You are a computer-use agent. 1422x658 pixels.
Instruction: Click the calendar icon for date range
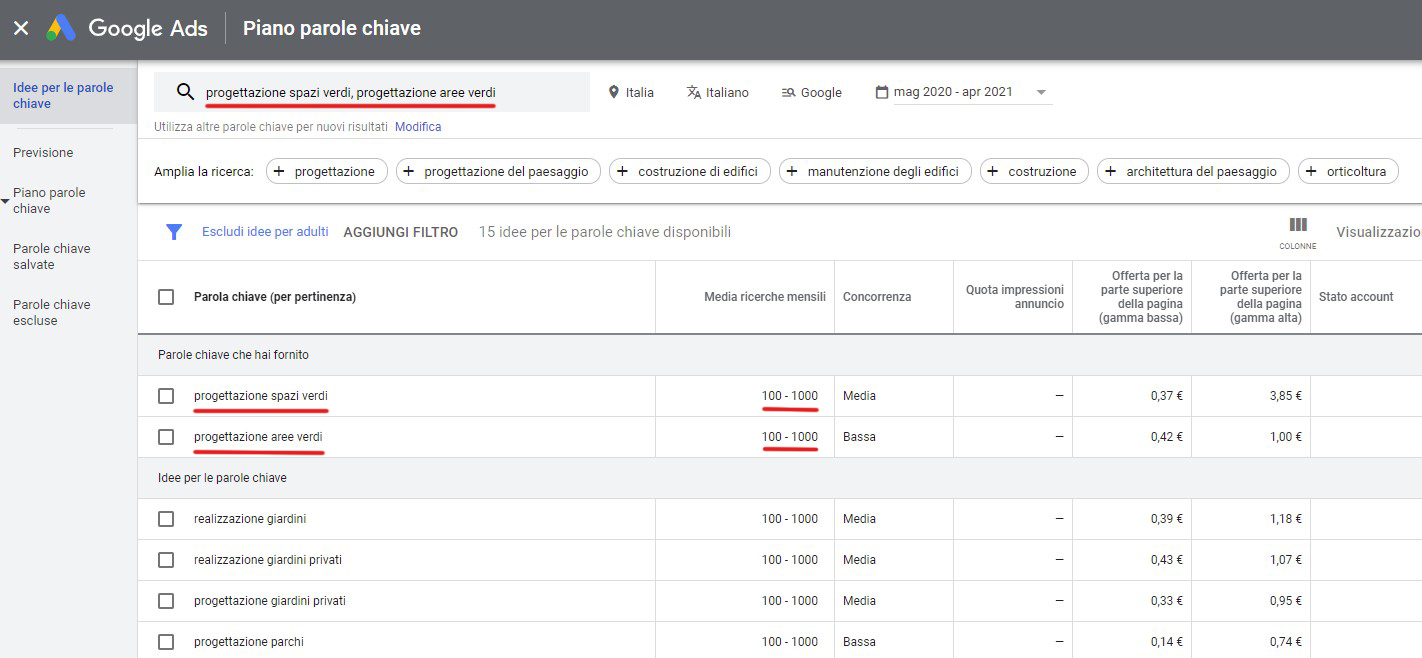pyautogui.click(x=881, y=92)
